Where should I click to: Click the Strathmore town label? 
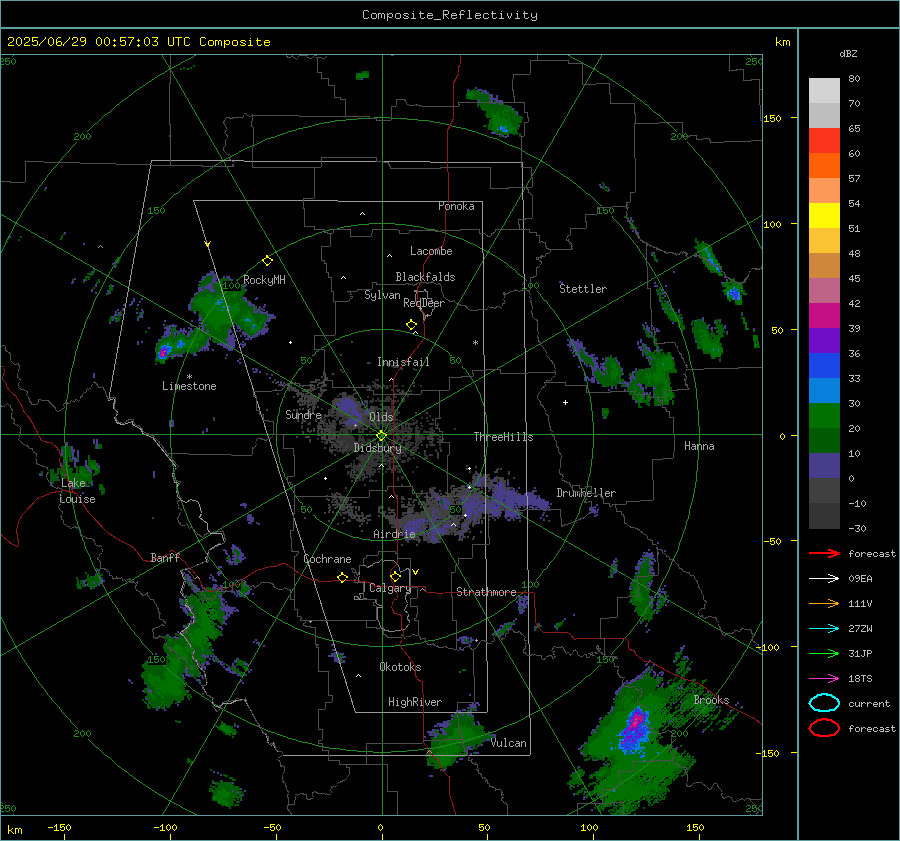(x=486, y=592)
